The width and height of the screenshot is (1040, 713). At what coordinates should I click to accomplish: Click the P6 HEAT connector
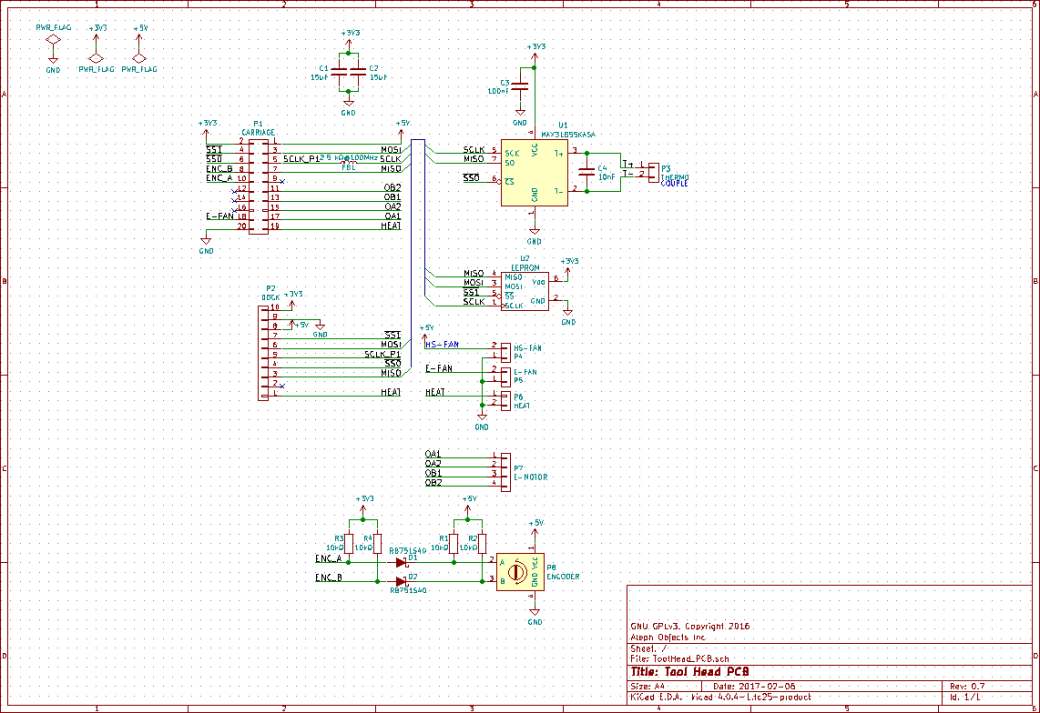pyautogui.click(x=503, y=398)
